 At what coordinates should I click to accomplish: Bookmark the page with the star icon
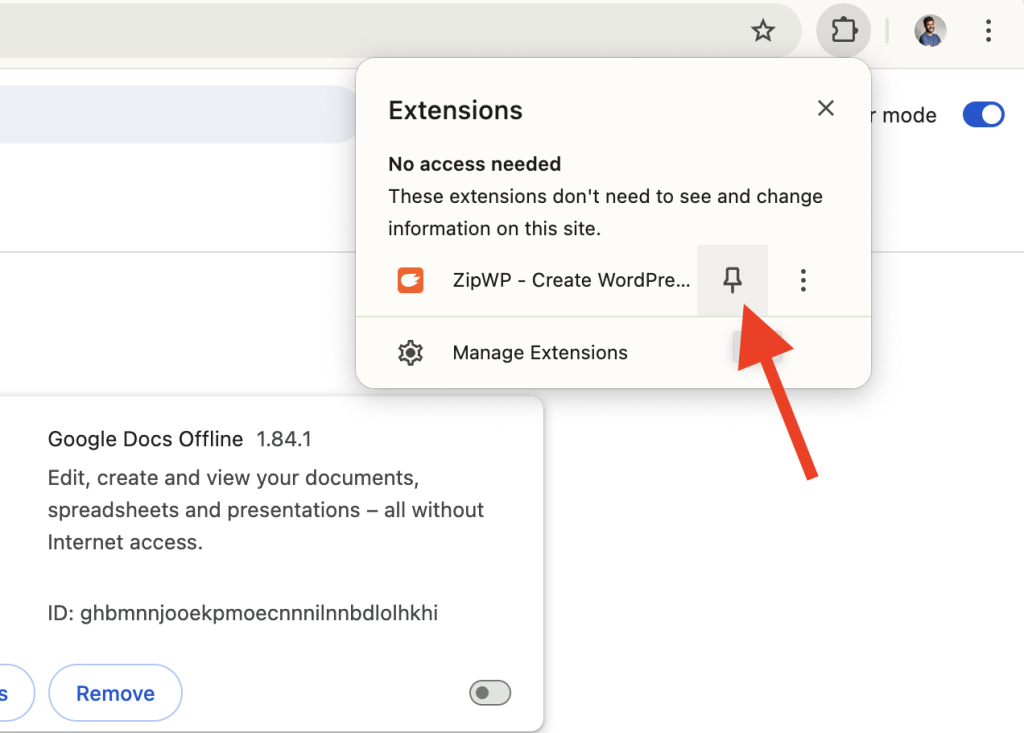coord(763,30)
